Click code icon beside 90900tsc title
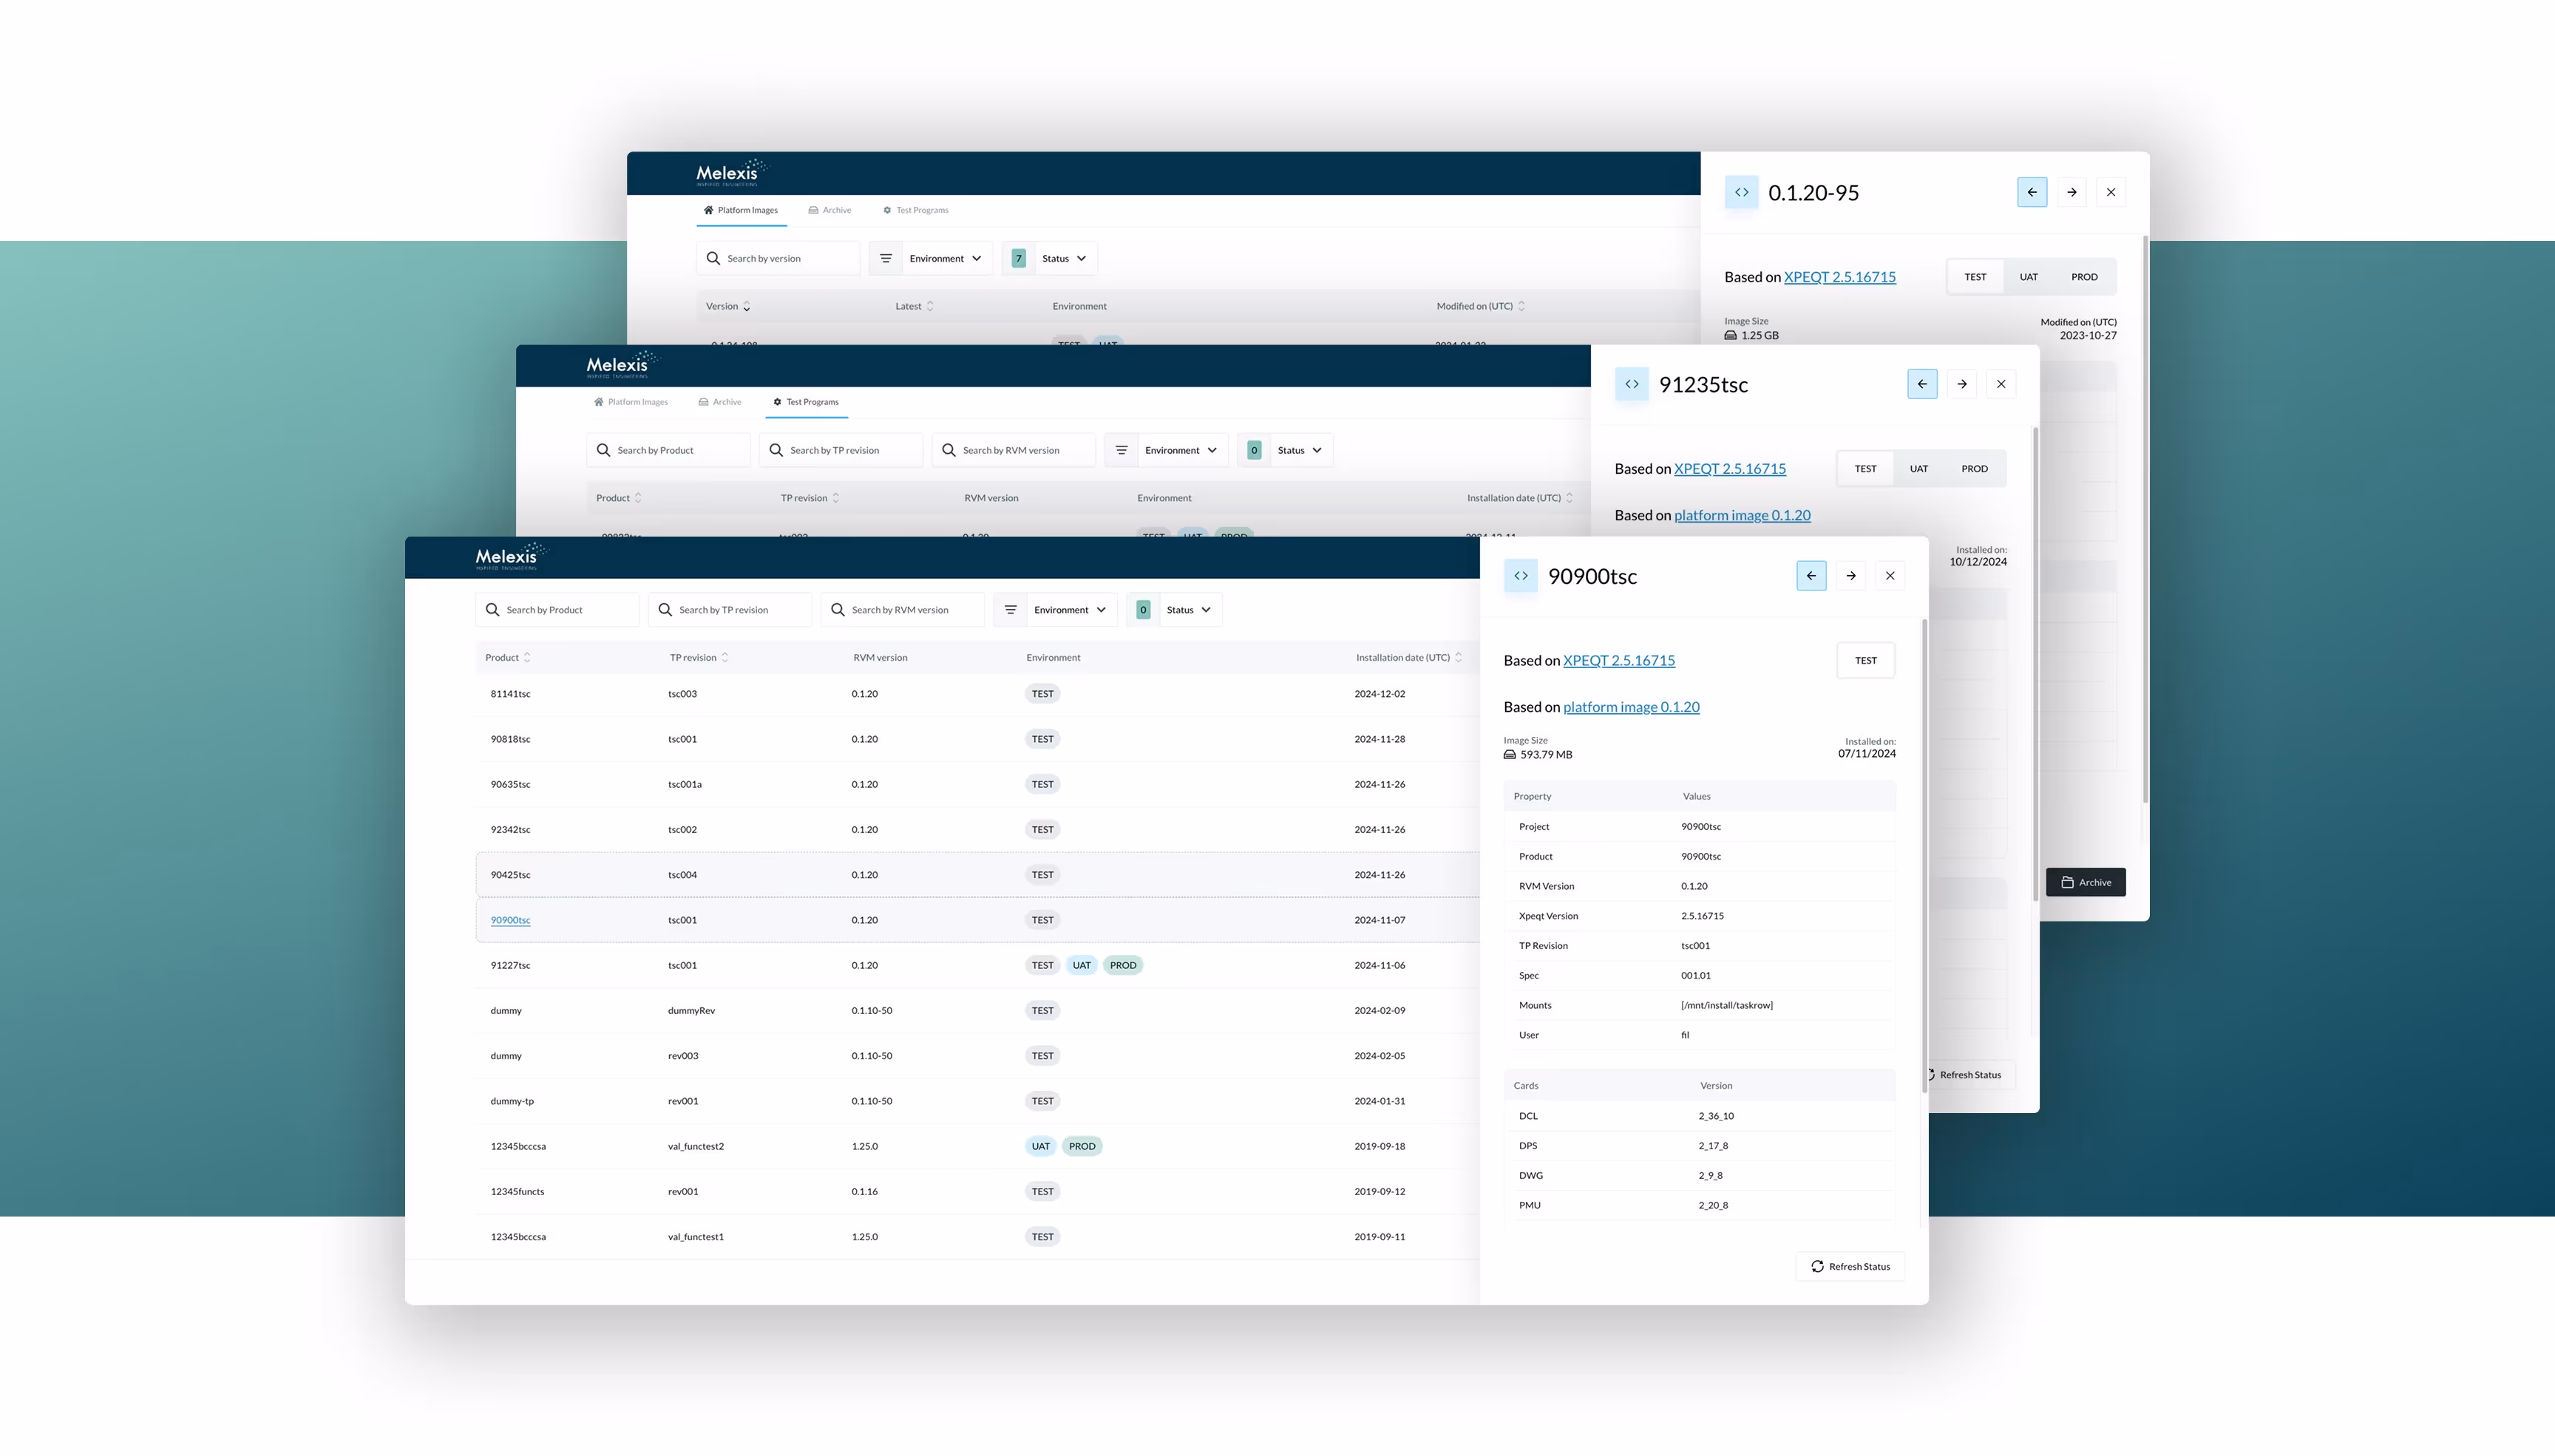2555x1456 pixels. (x=1520, y=576)
